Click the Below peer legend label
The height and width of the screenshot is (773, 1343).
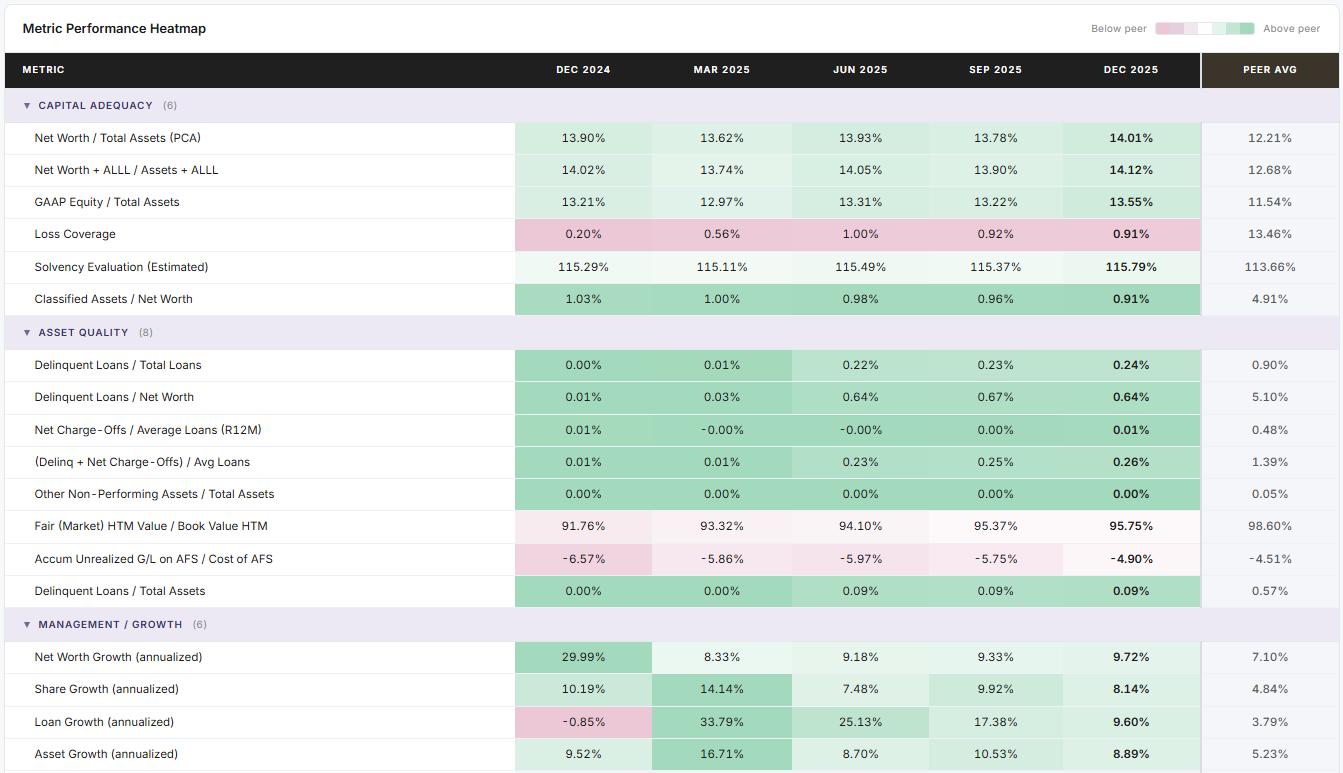[x=1118, y=29]
